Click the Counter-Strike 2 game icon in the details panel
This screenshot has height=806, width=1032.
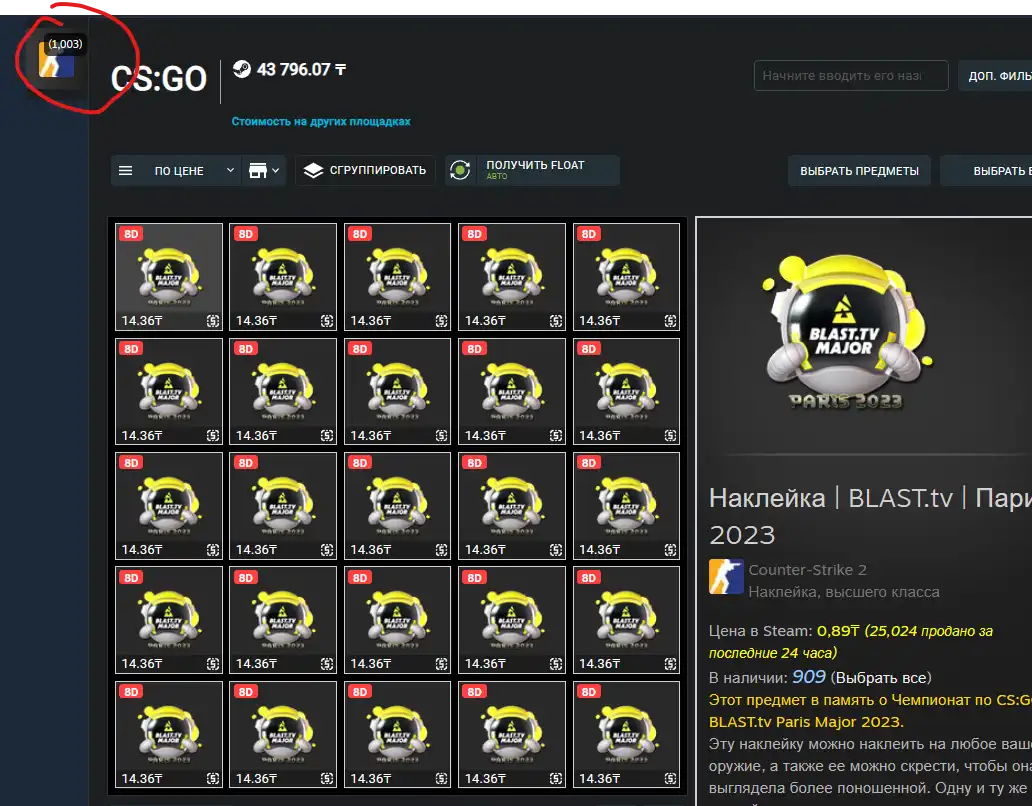click(x=726, y=577)
